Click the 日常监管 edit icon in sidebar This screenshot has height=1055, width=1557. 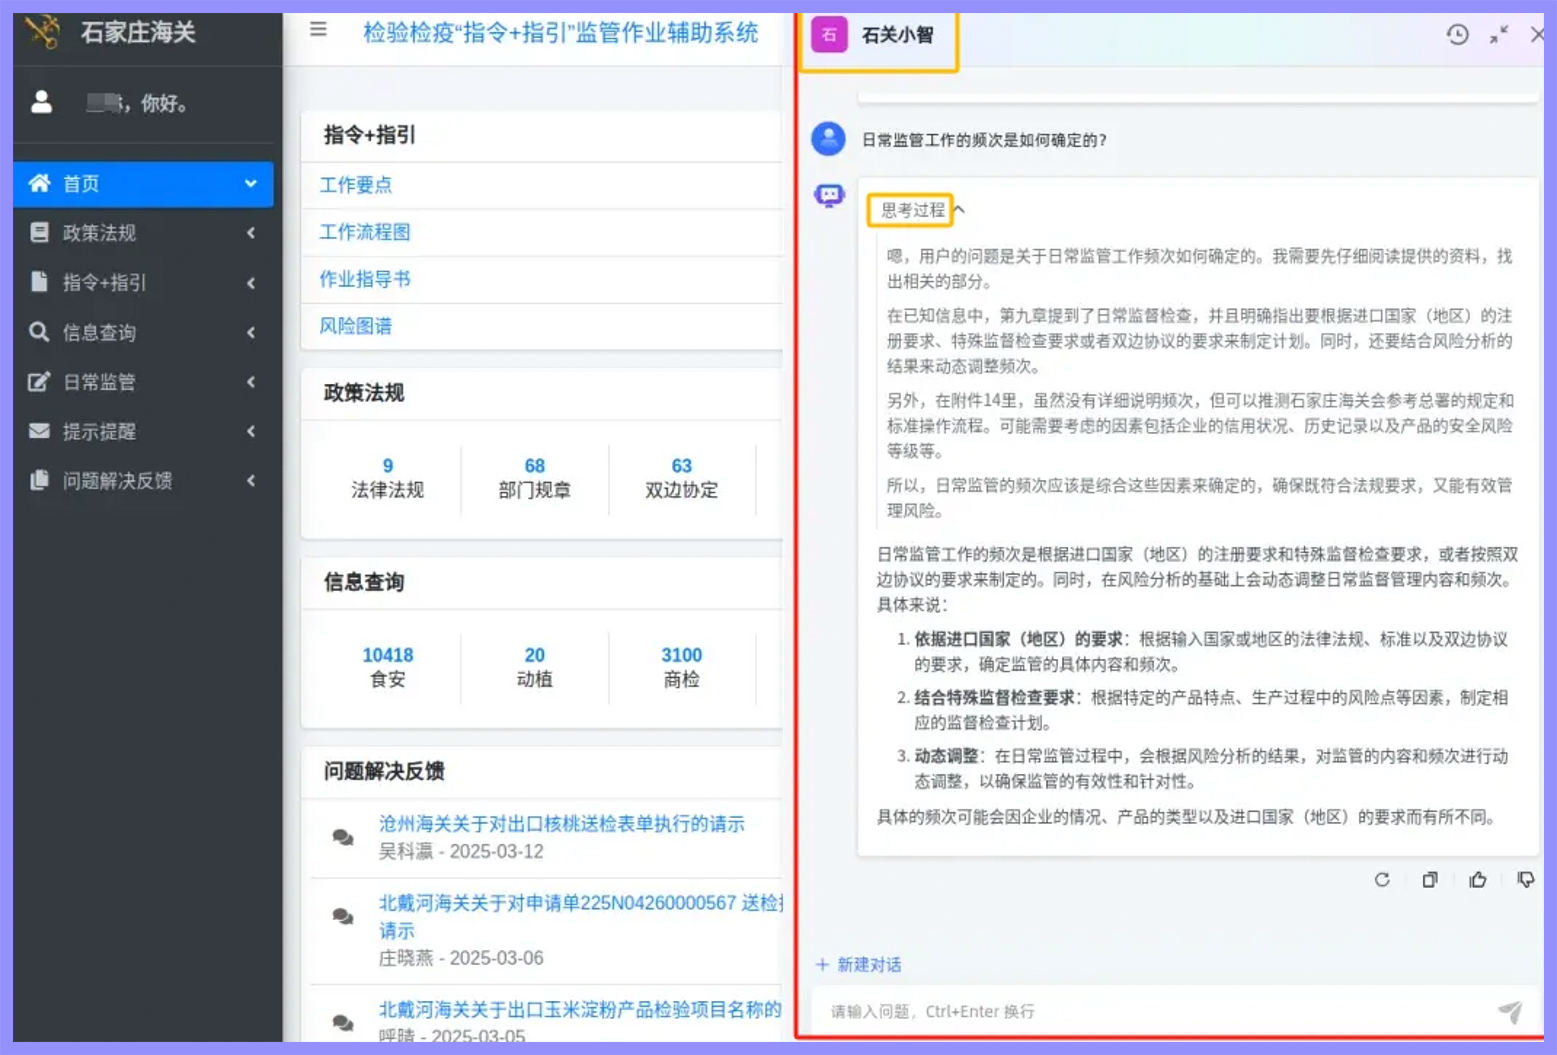pos(39,382)
